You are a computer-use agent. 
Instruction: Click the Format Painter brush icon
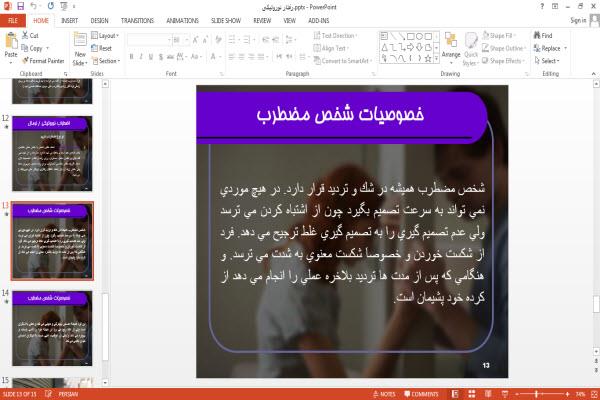pos(25,60)
